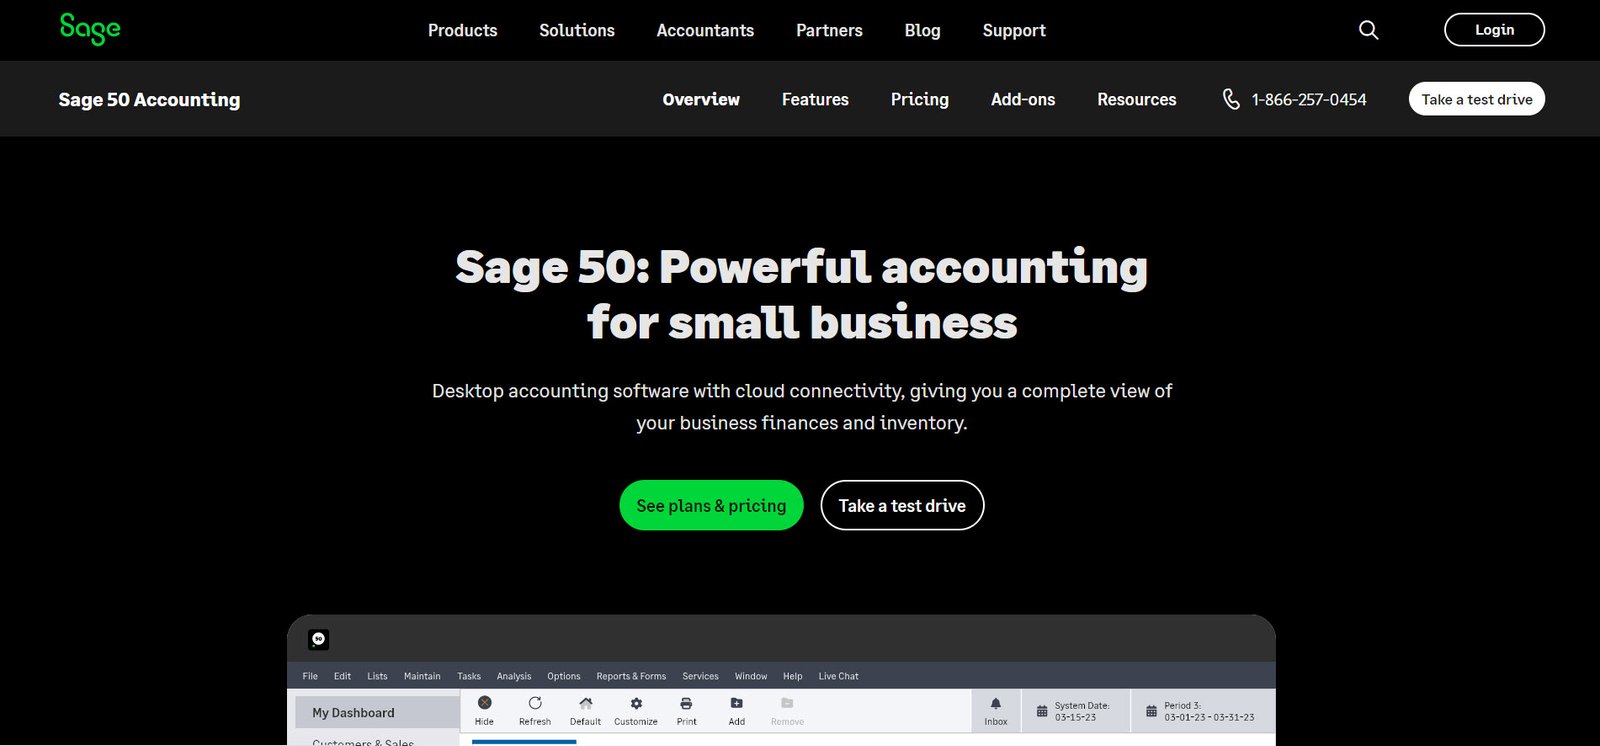Viewport: 1600px width, 746px height.
Task: Click the phone handset icon
Action: [1231, 99]
